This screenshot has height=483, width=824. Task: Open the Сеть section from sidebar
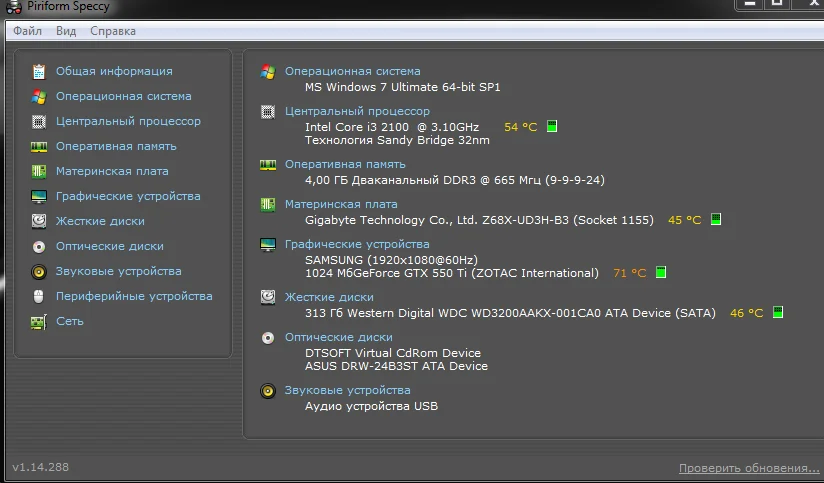tap(70, 322)
